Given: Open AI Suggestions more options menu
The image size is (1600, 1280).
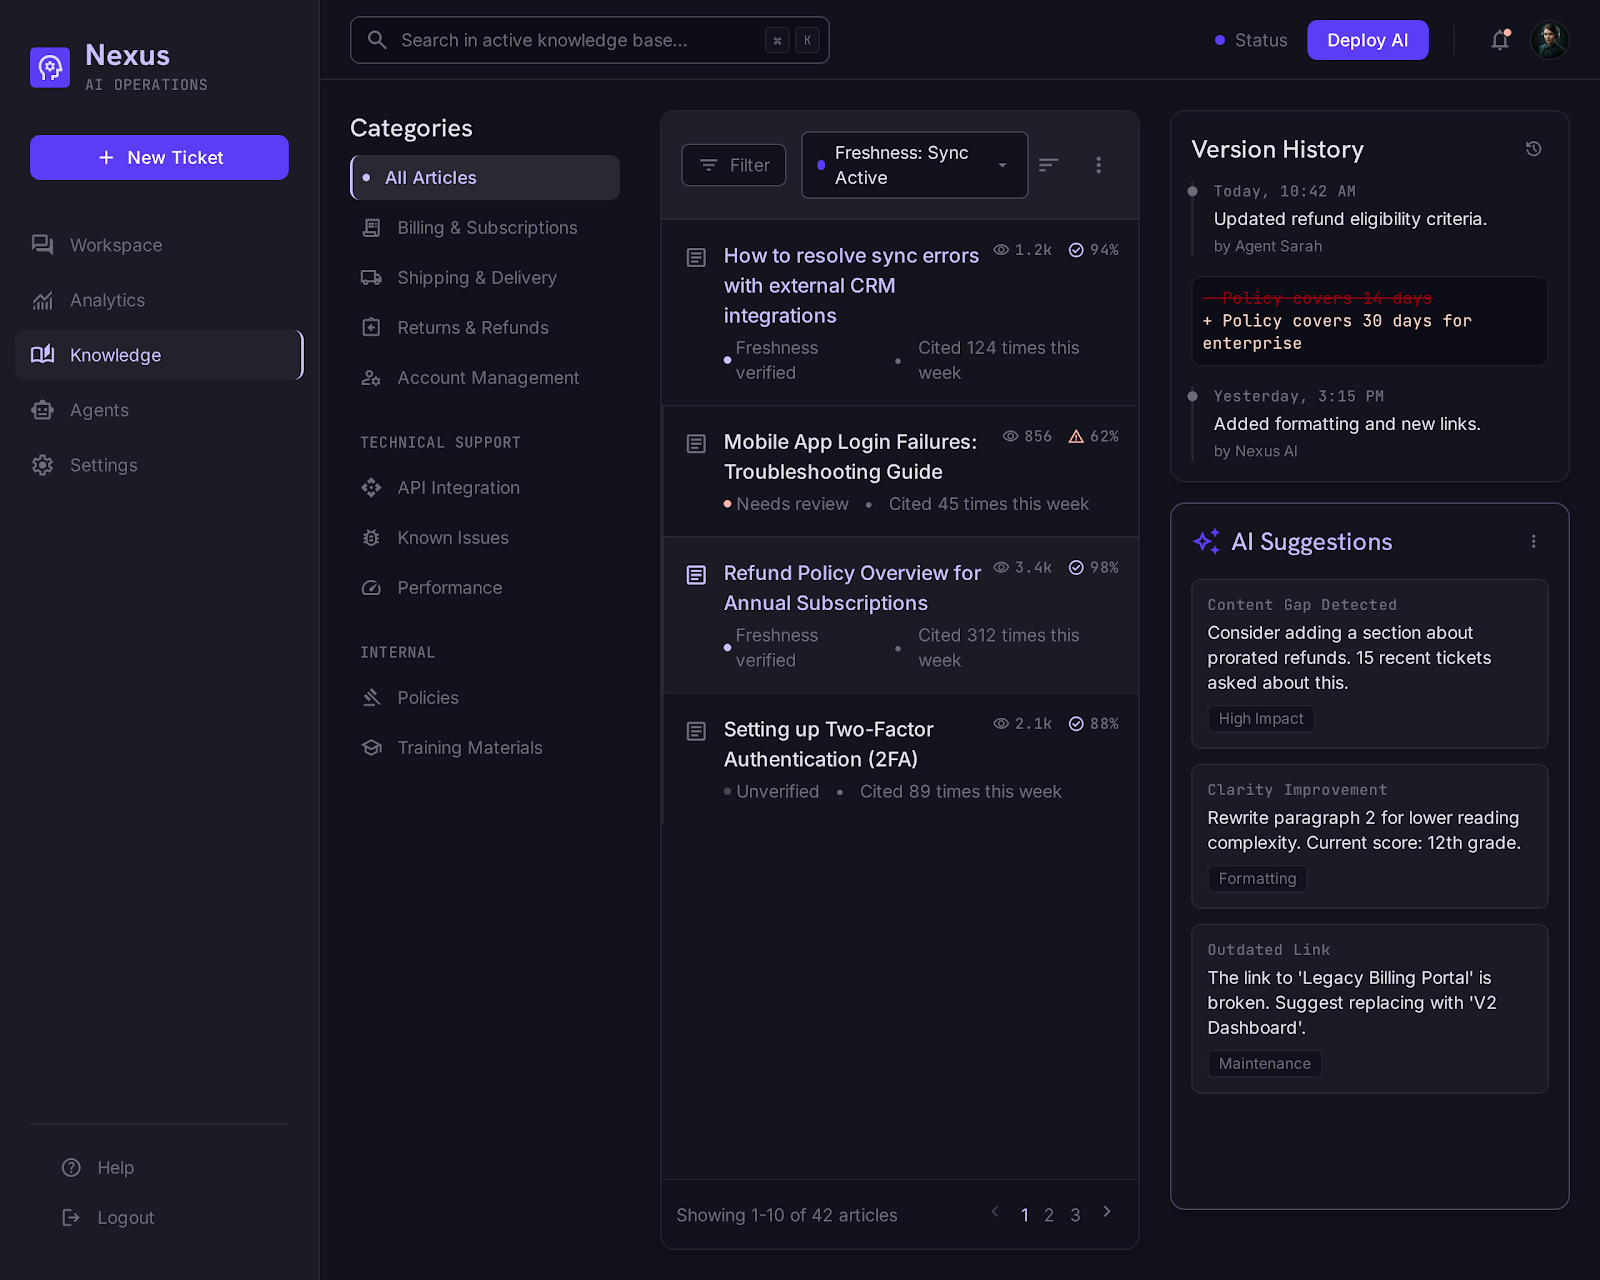Looking at the screenshot, I should pyautogui.click(x=1533, y=541).
